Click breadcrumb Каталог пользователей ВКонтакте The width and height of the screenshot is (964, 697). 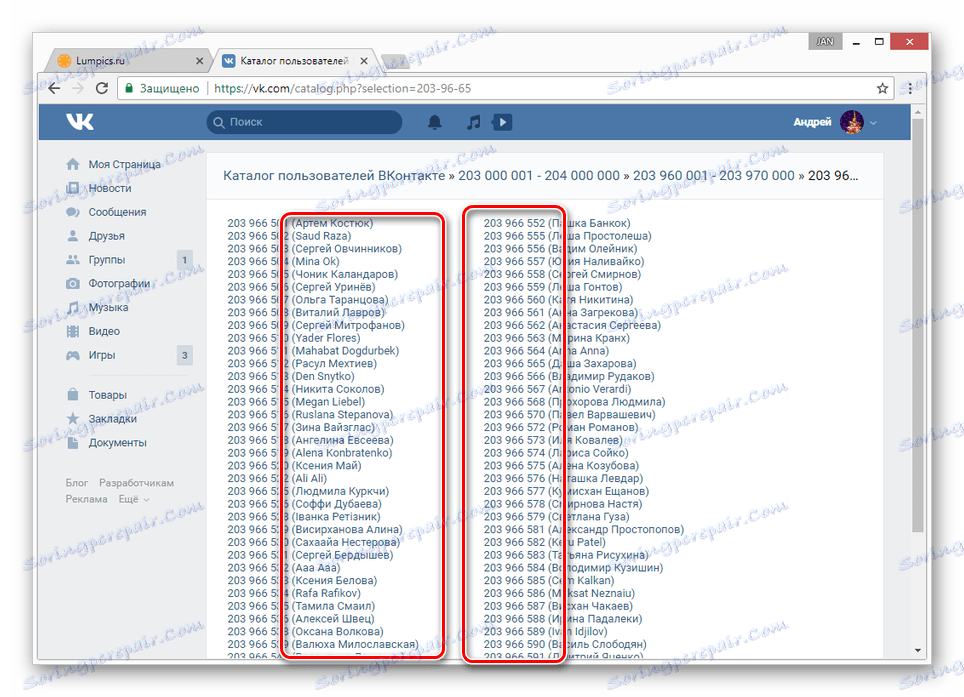(334, 176)
